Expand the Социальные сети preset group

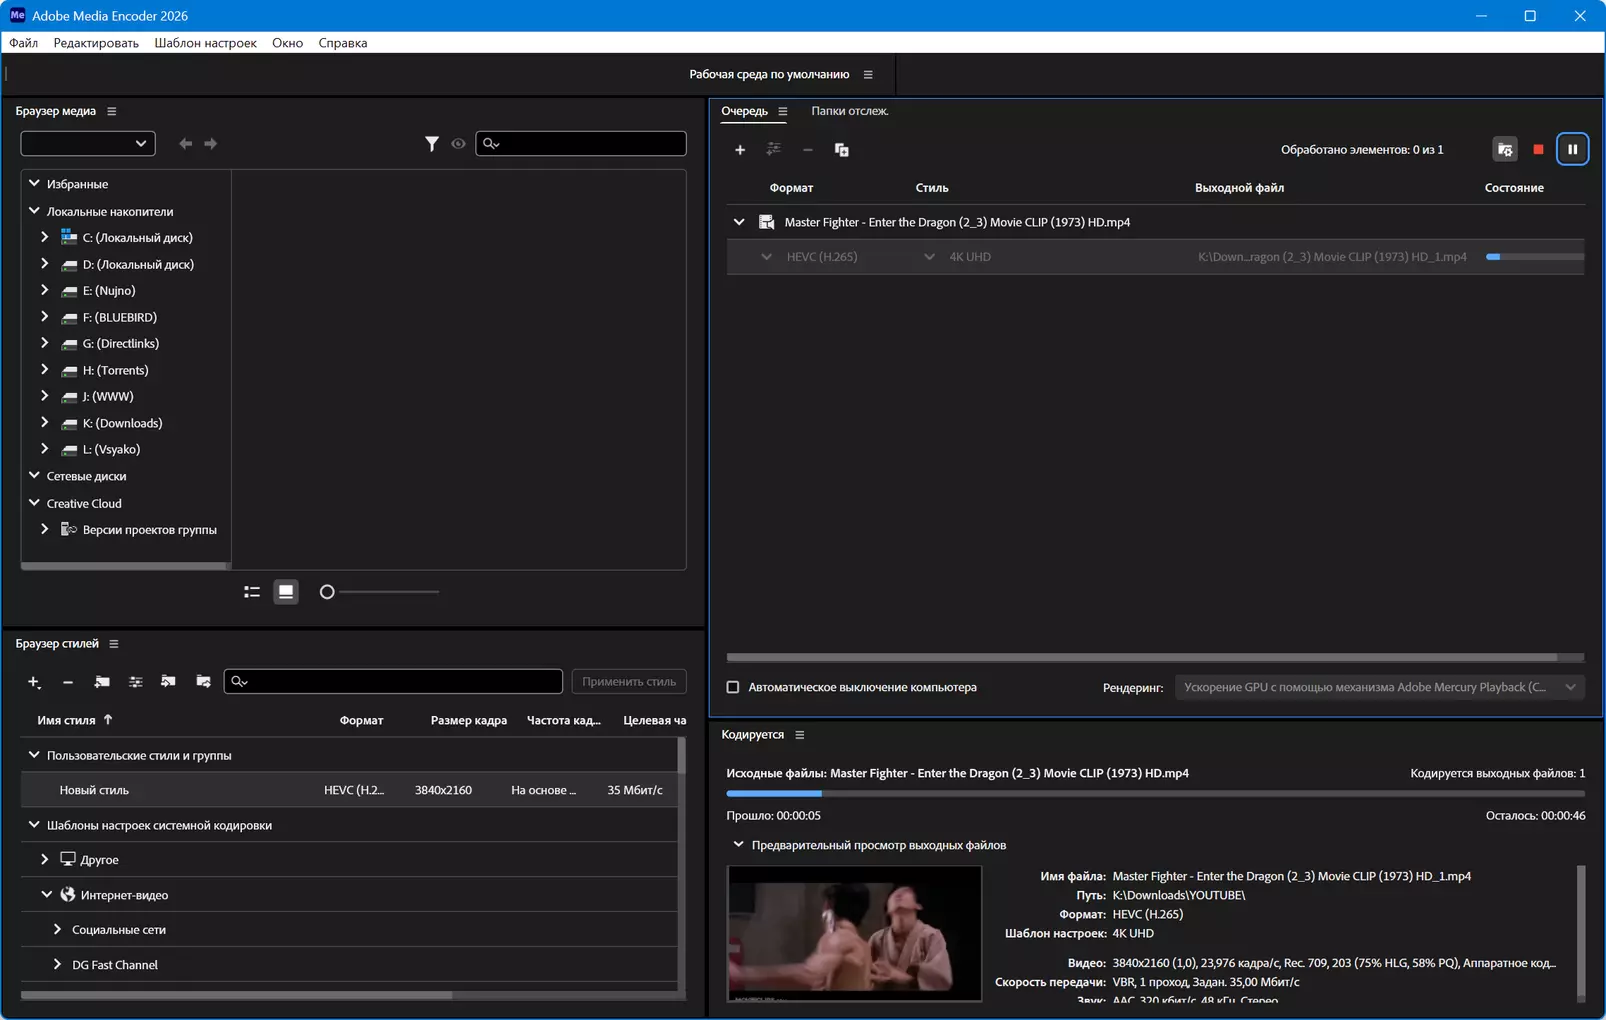57,930
